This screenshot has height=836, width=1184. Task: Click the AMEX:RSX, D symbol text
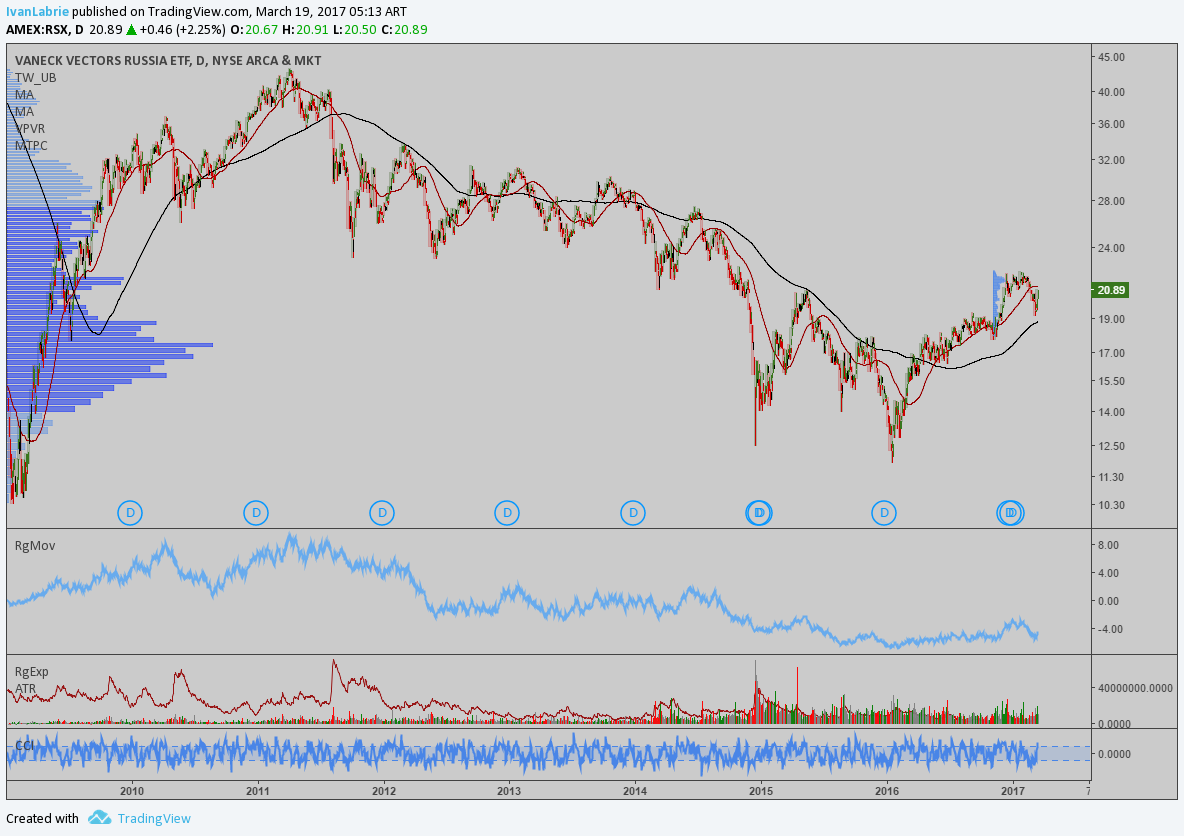[x=45, y=29]
